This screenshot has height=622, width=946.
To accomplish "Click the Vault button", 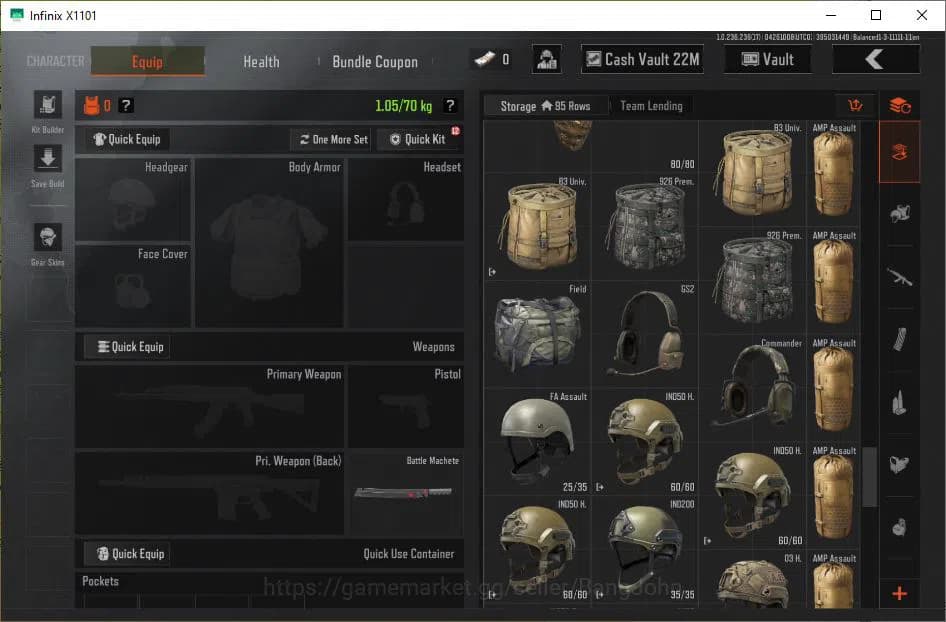I will (767, 59).
